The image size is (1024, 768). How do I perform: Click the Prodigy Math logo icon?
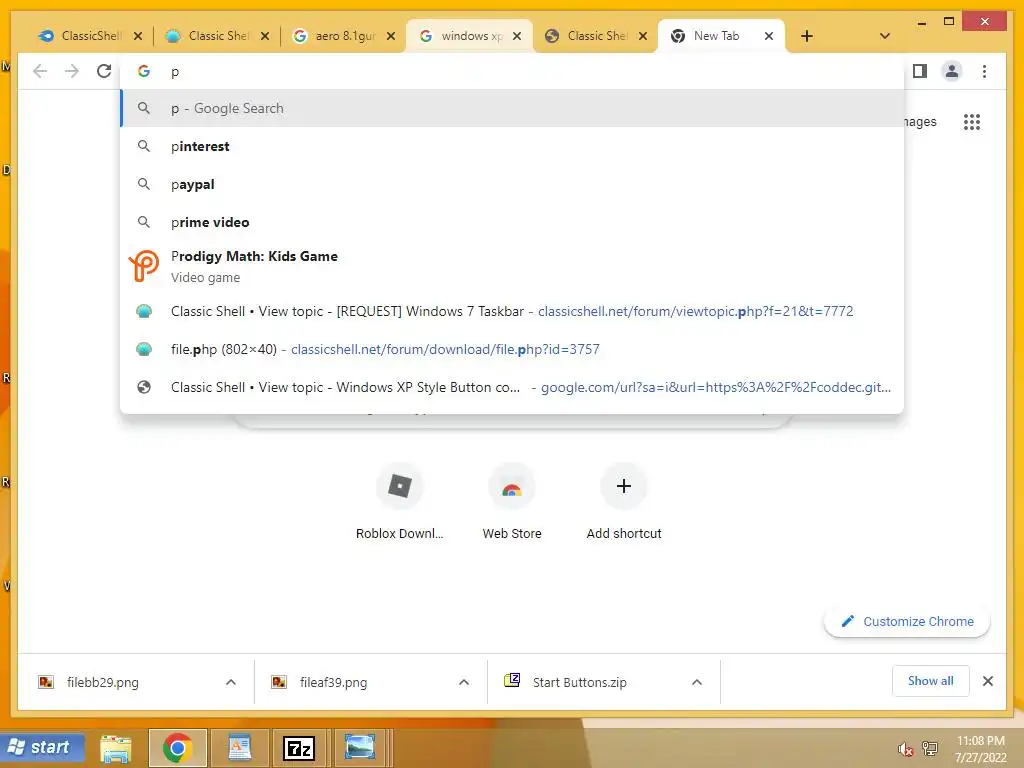tap(144, 266)
